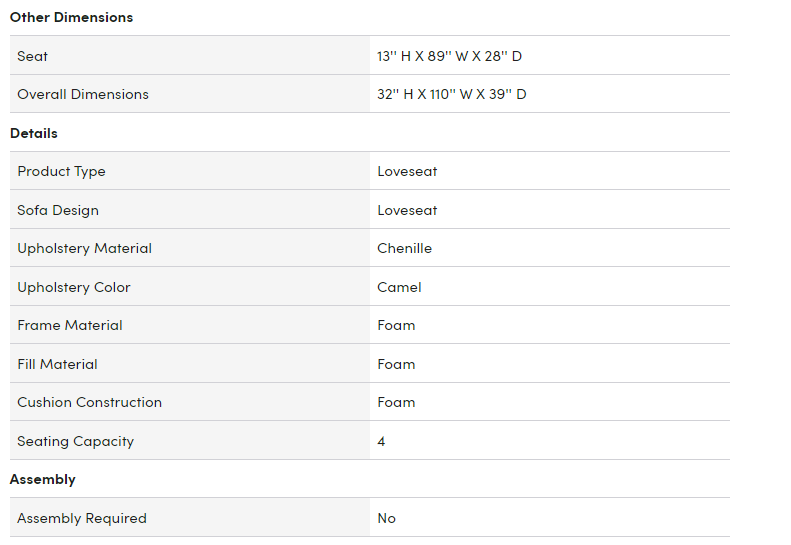Select the Overall Dimensions label

coord(83,94)
